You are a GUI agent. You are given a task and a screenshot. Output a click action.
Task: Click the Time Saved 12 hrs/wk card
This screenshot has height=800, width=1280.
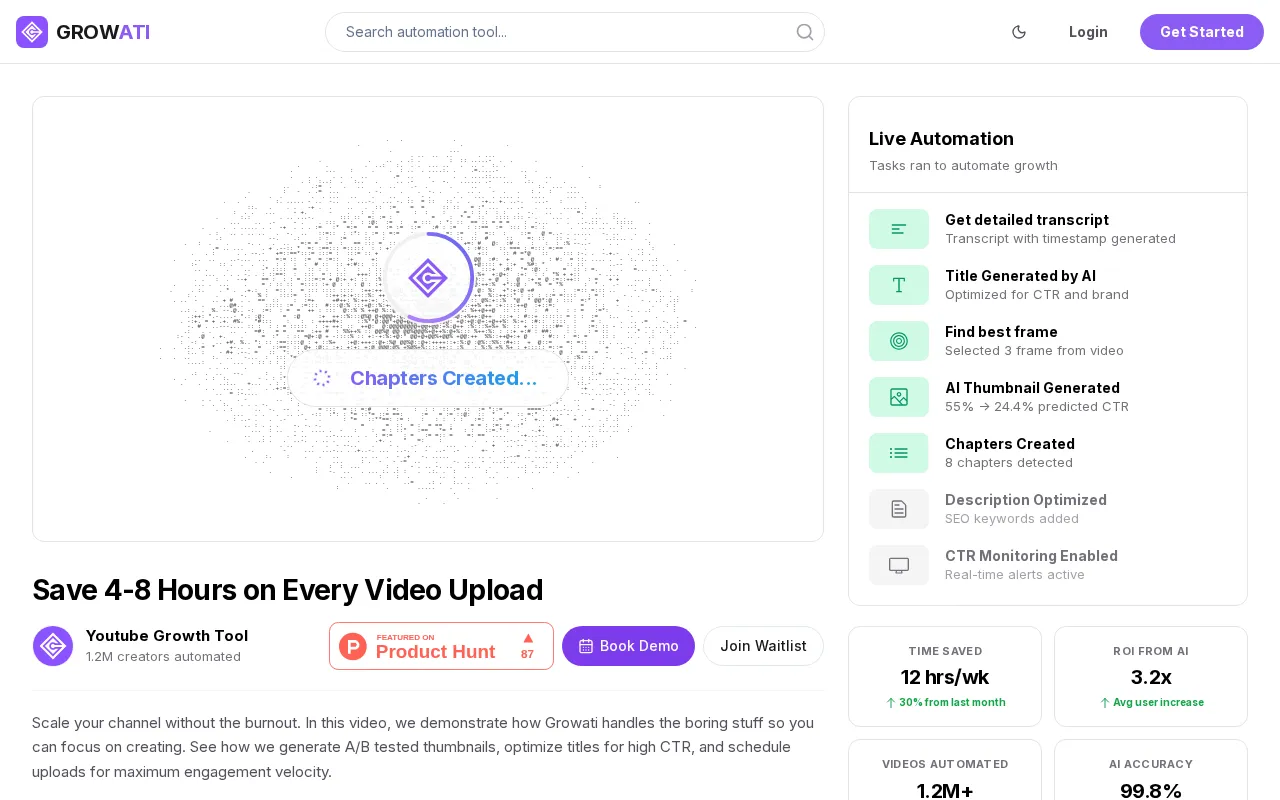pos(945,676)
